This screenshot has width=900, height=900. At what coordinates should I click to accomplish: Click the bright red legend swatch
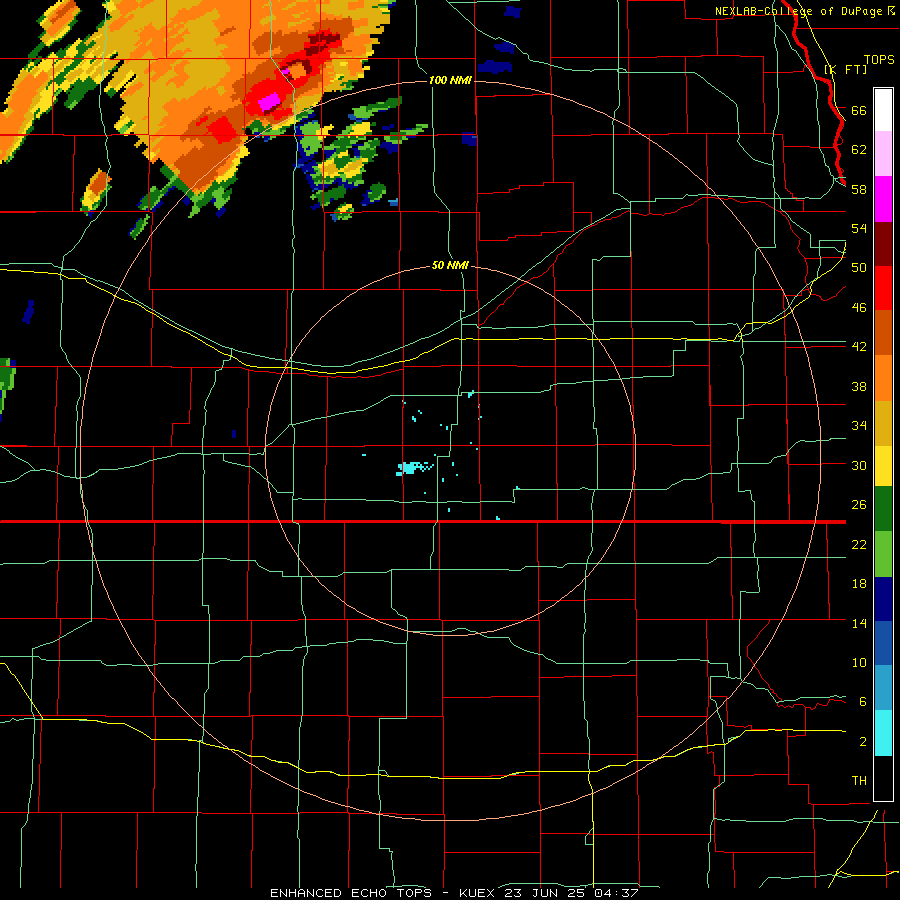pos(883,288)
